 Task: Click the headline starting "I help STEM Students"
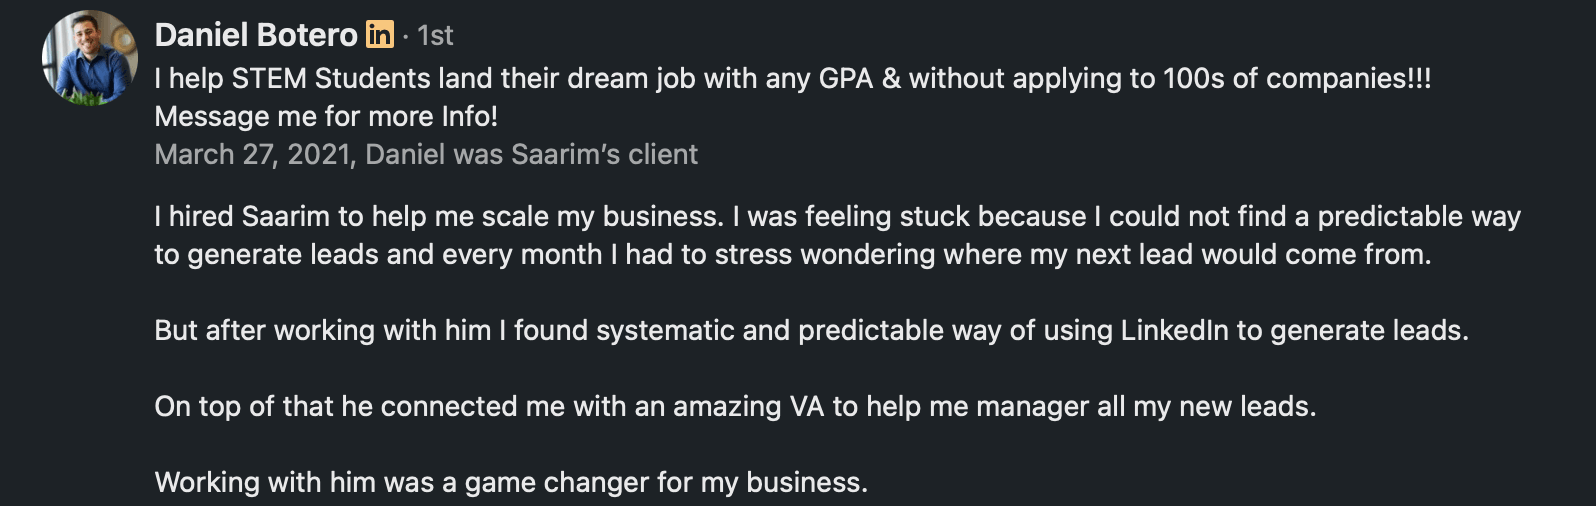[792, 78]
